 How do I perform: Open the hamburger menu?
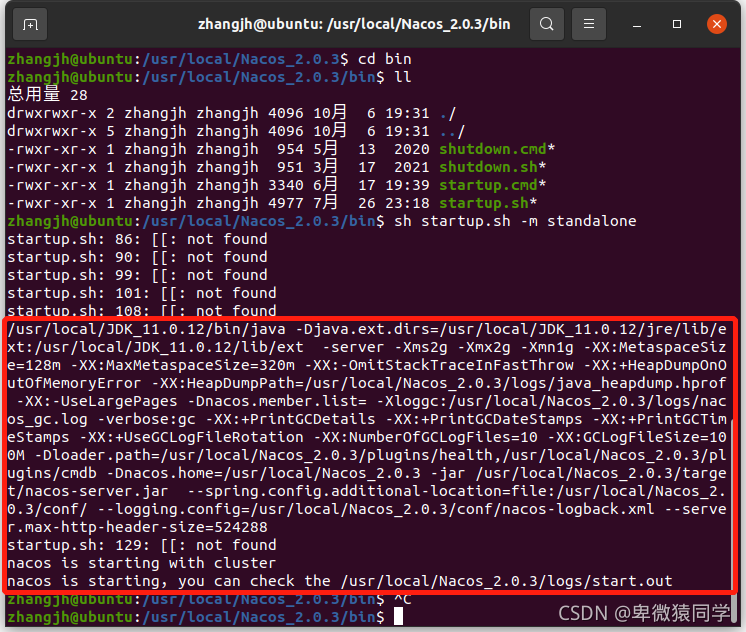coord(589,24)
